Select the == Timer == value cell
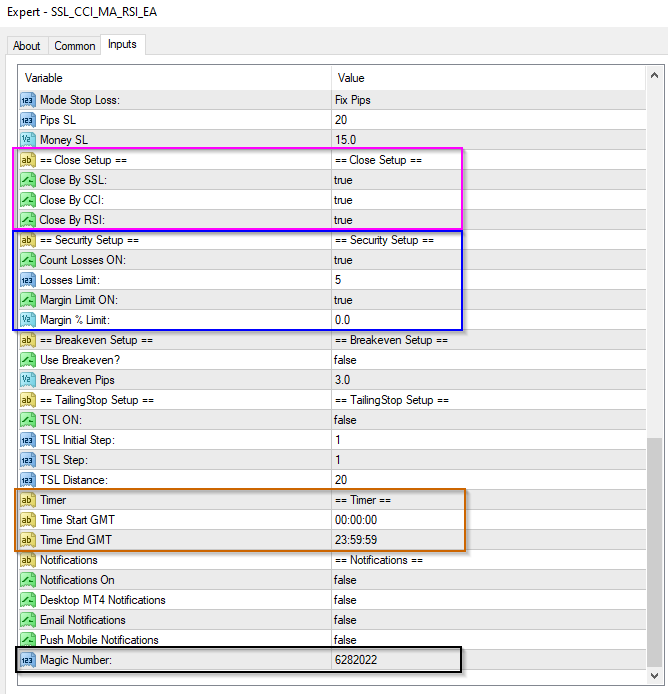 [488, 500]
